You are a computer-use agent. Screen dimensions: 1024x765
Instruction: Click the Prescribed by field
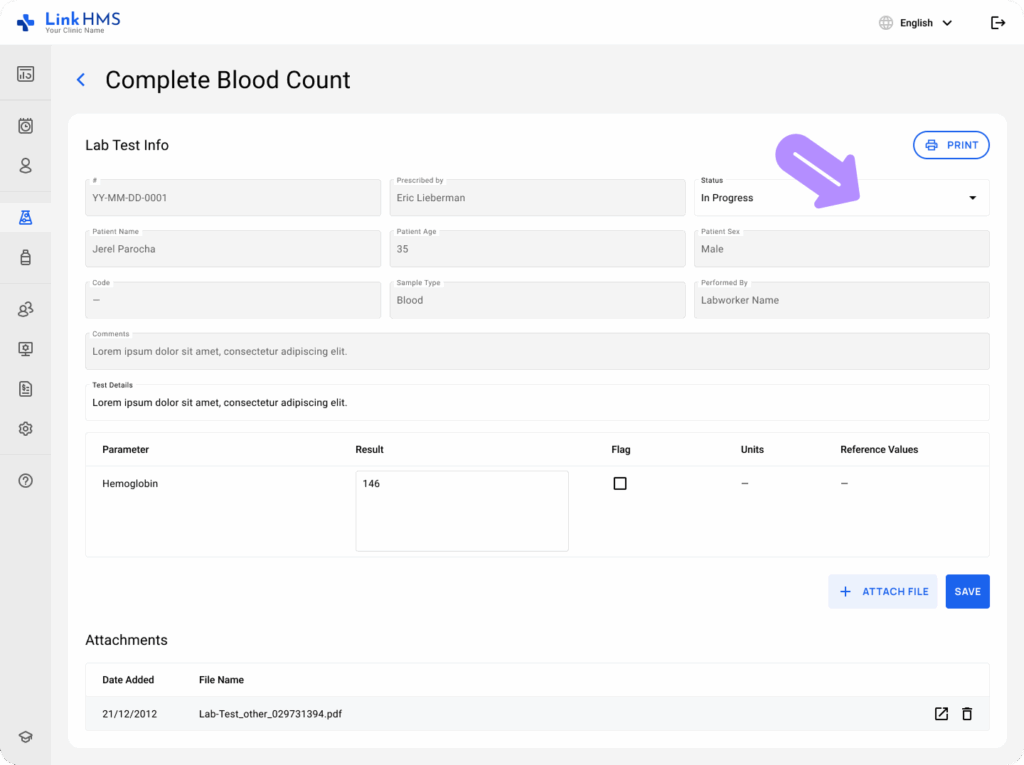click(537, 197)
